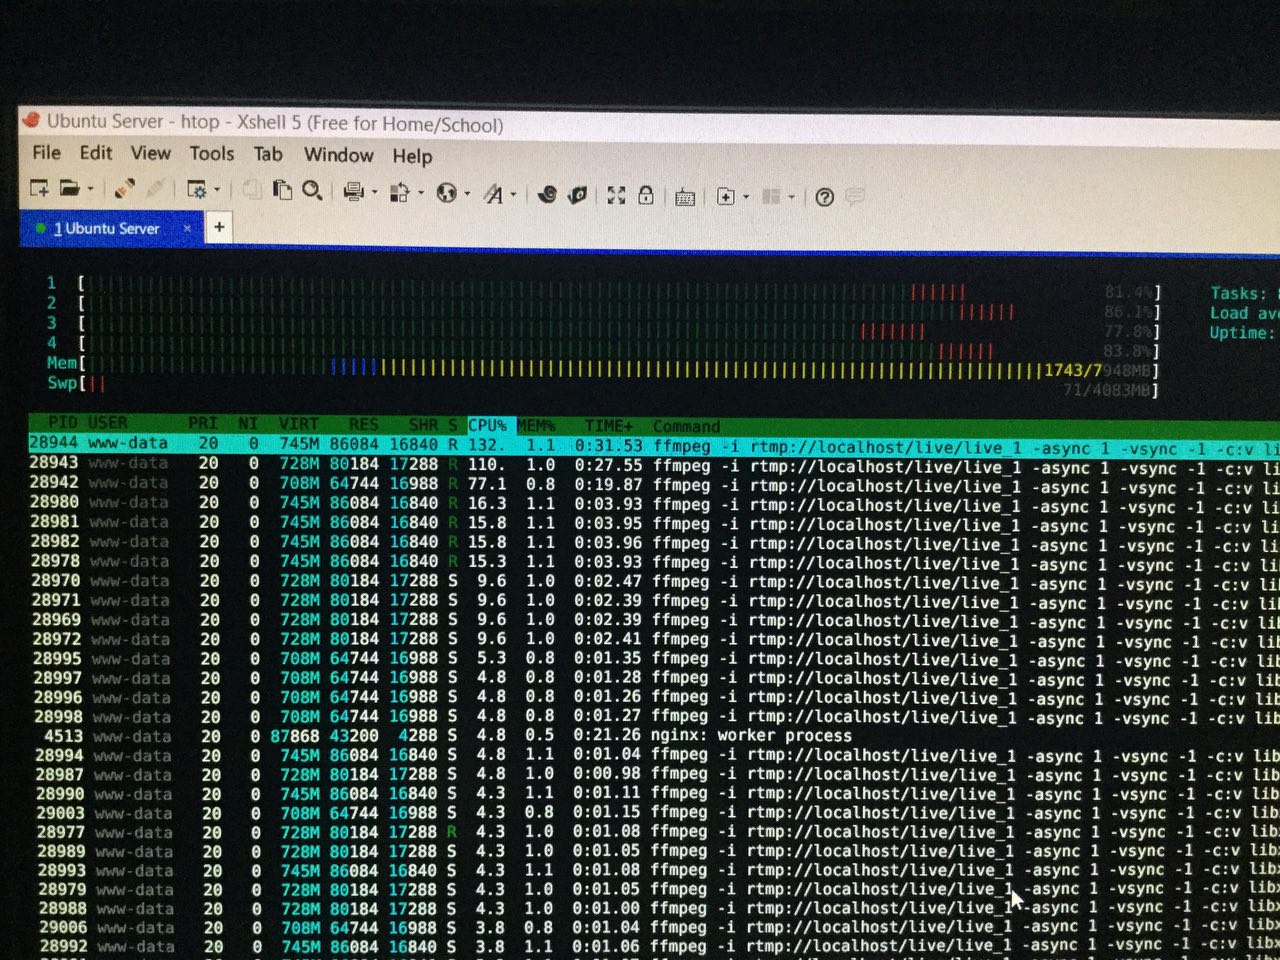
Task: Disconnect the current session via the toolbar
Action: coord(125,188)
